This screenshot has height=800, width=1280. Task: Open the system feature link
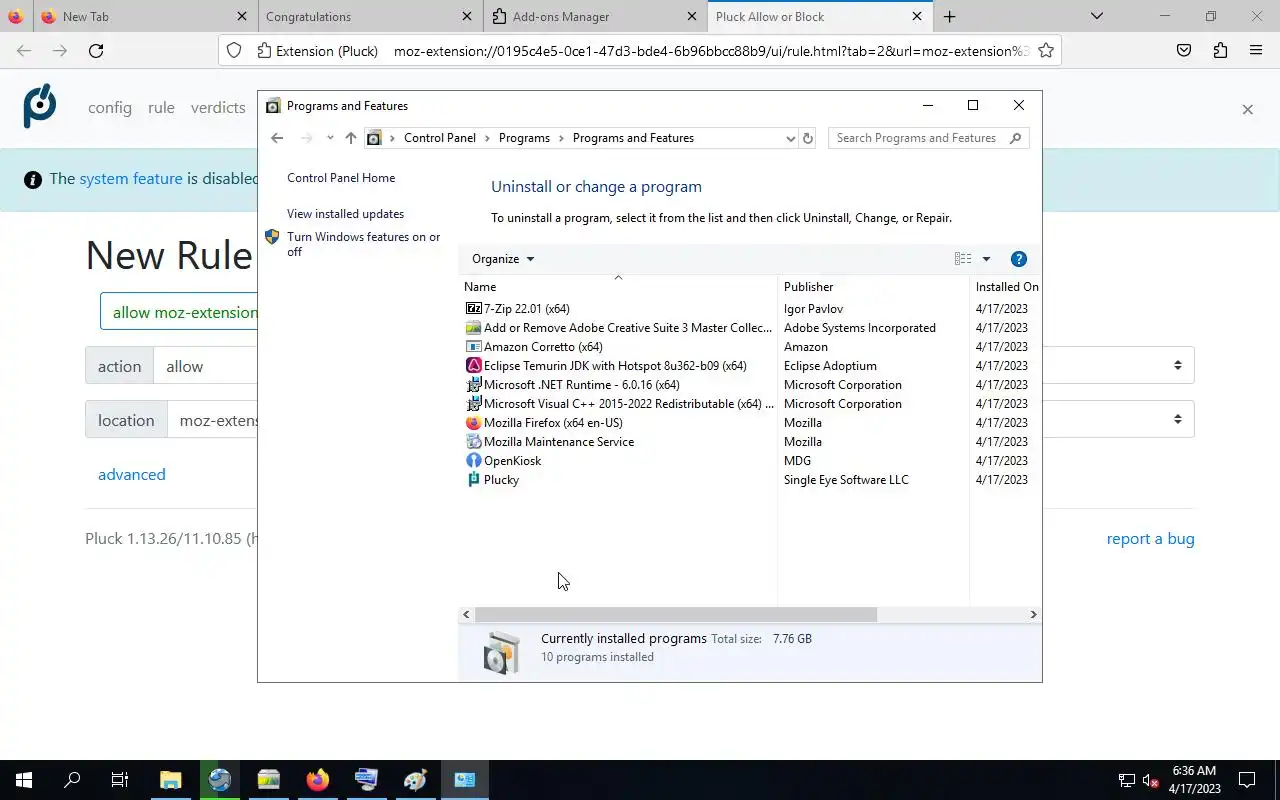(131, 179)
